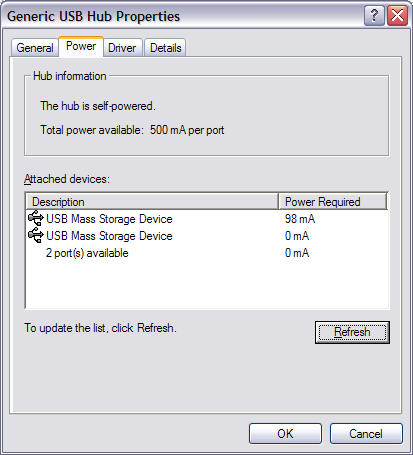Select the Power tab
413x455 pixels.
81,46
